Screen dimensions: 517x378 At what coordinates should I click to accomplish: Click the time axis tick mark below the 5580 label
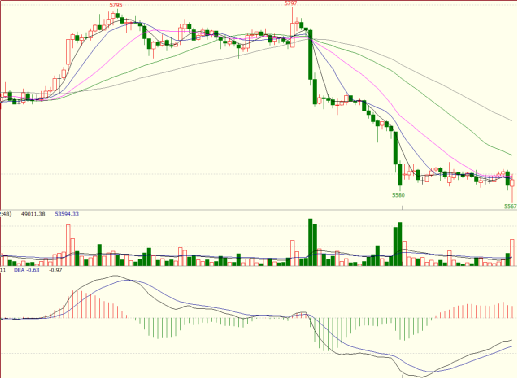pyautogui.click(x=403, y=208)
